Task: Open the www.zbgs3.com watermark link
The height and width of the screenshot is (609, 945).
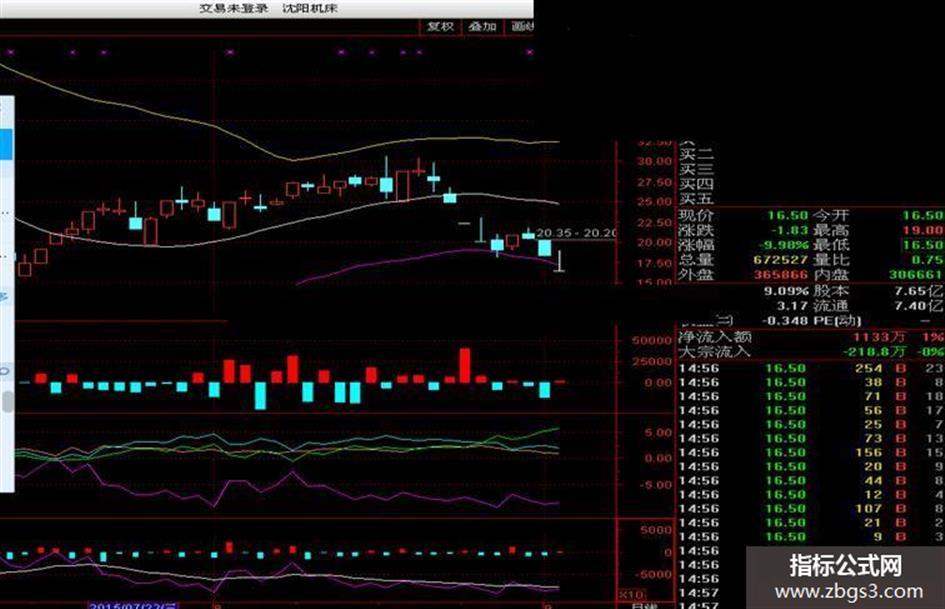Action: pyautogui.click(x=849, y=592)
